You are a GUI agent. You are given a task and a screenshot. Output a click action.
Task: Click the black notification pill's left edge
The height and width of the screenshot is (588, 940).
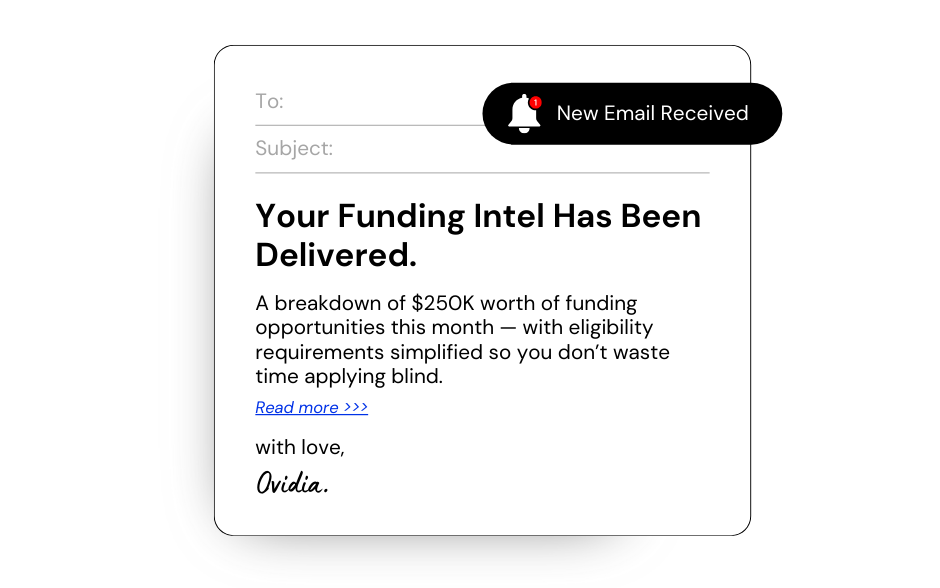tap(490, 114)
